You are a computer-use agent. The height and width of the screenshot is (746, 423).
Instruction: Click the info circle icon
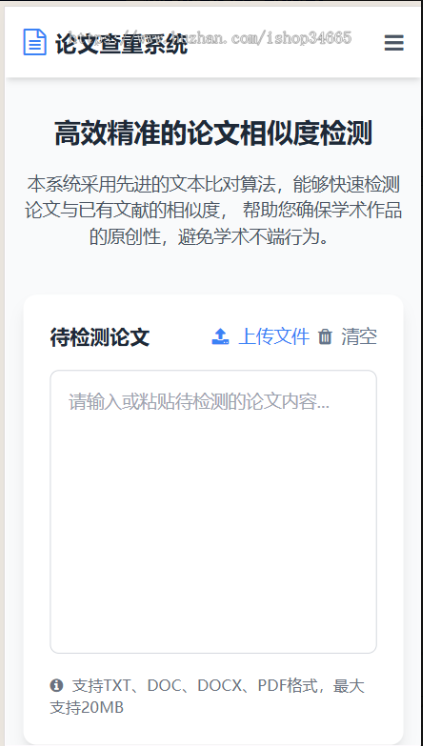[57, 686]
